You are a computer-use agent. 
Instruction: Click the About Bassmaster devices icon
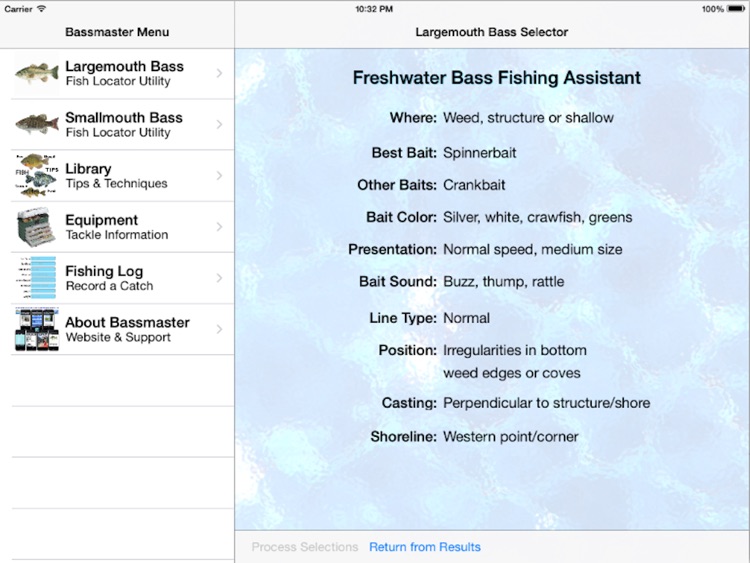click(x=37, y=329)
